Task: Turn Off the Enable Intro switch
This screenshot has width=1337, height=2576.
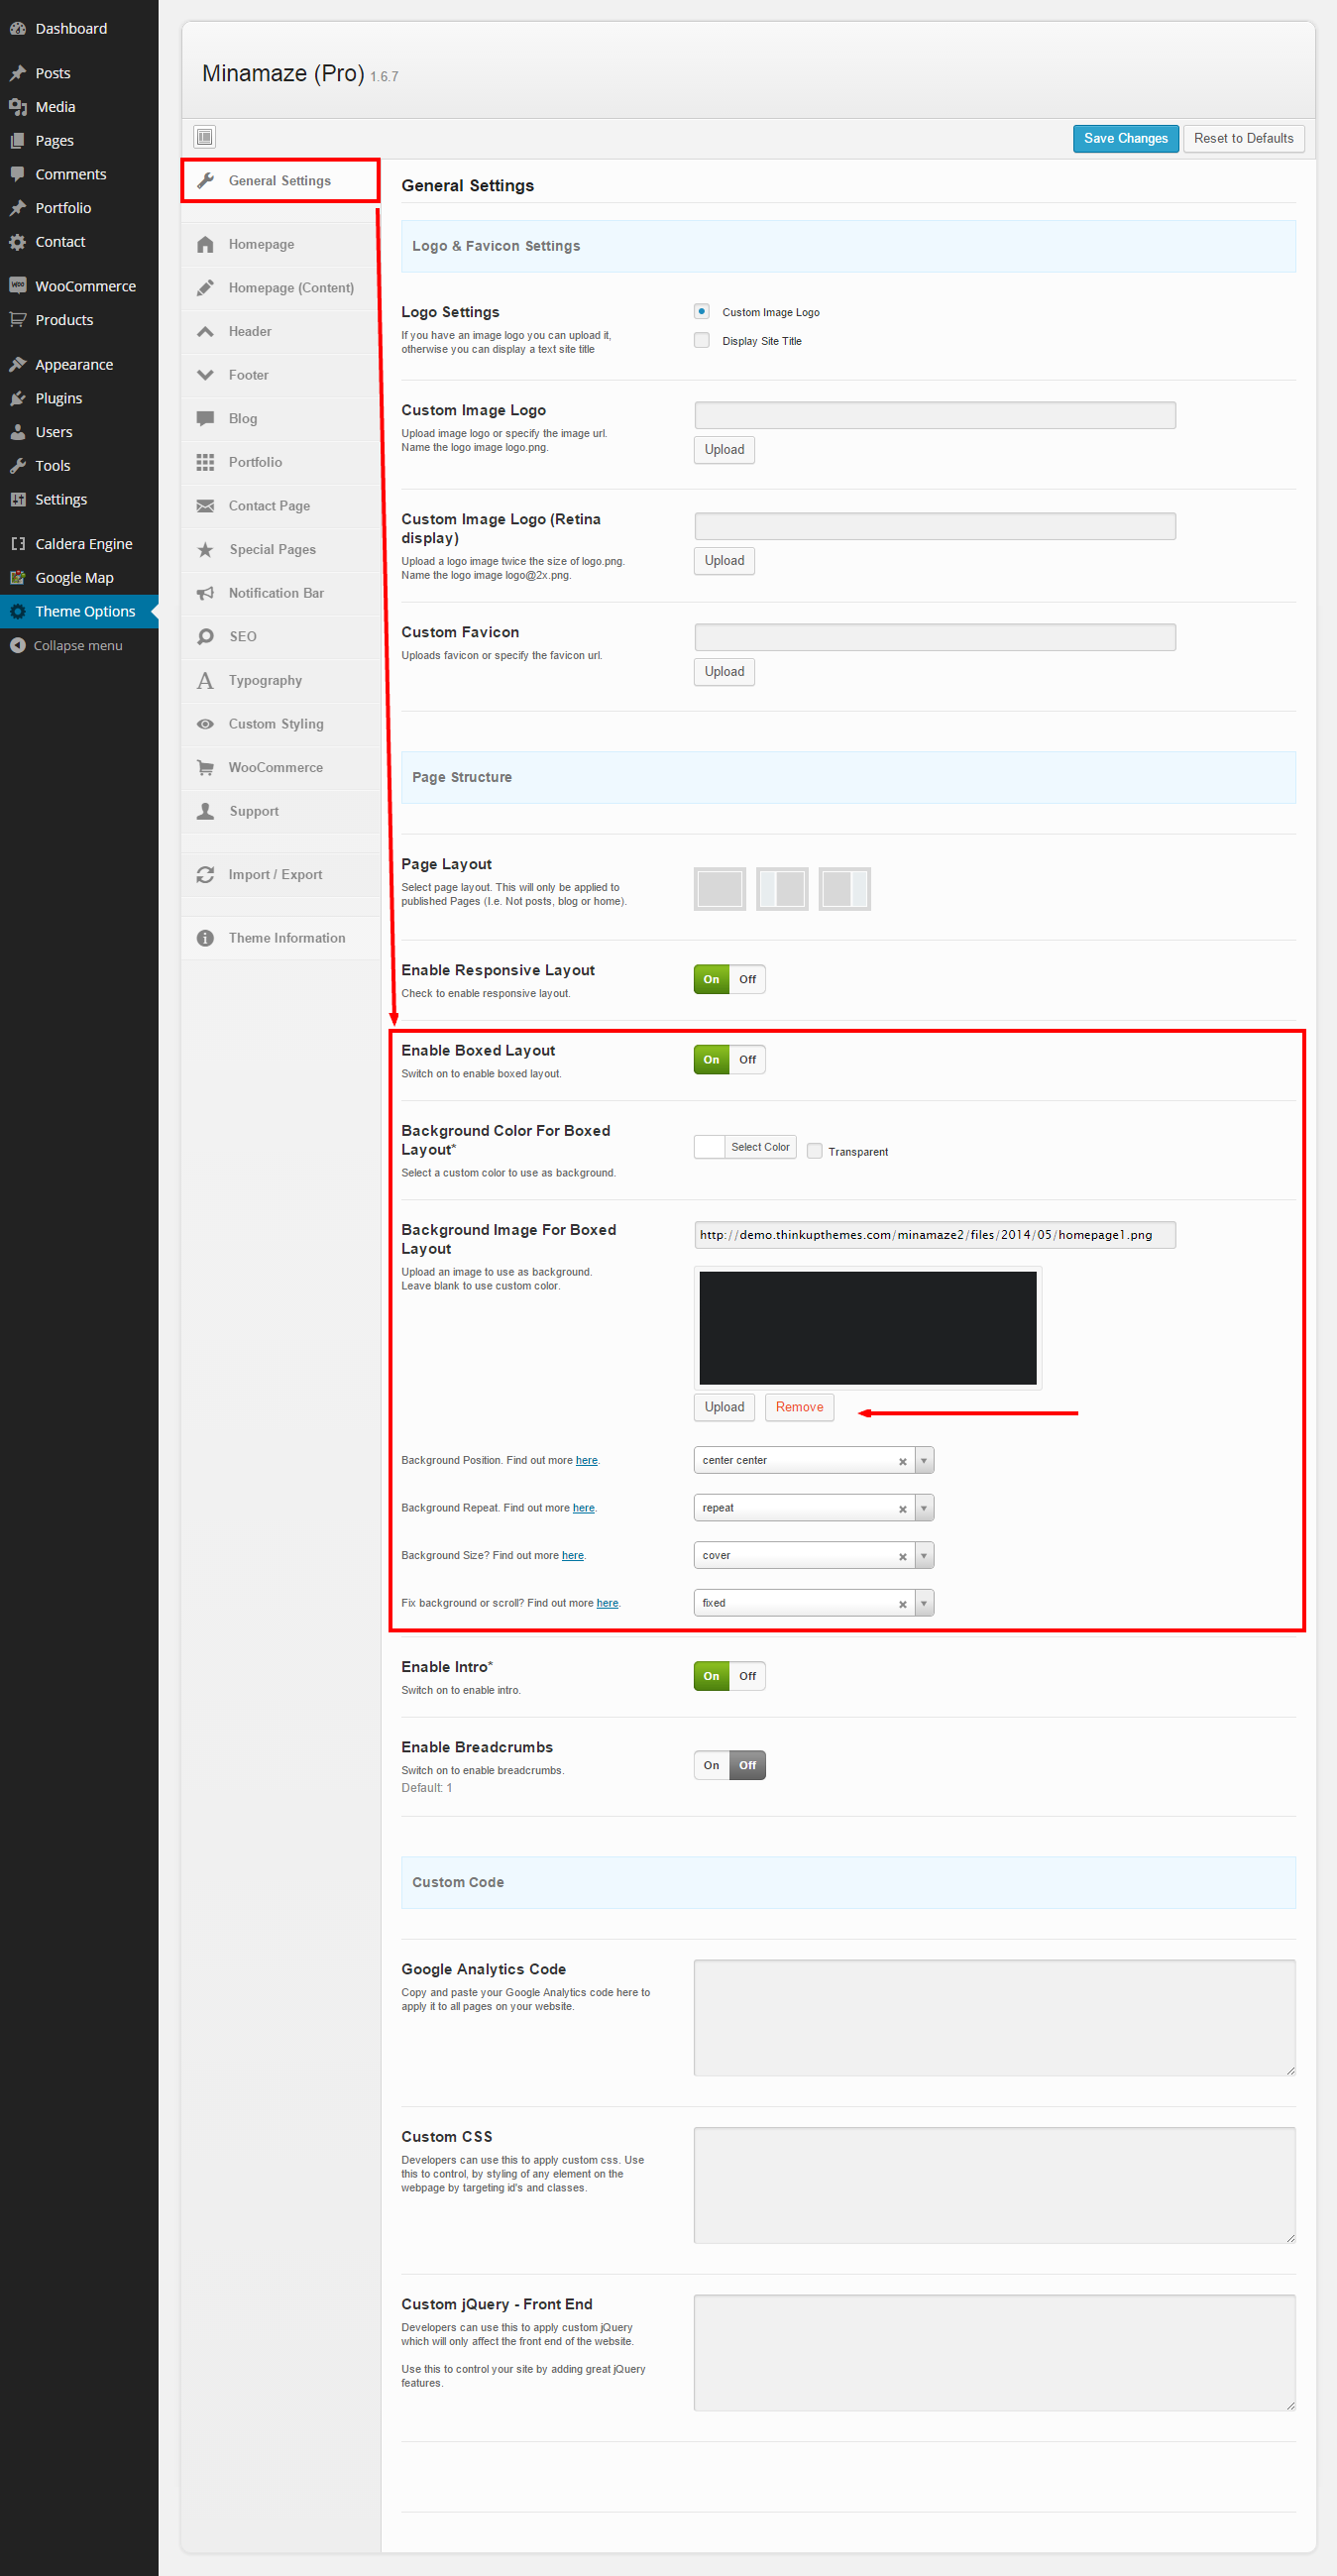Action: (x=747, y=1676)
